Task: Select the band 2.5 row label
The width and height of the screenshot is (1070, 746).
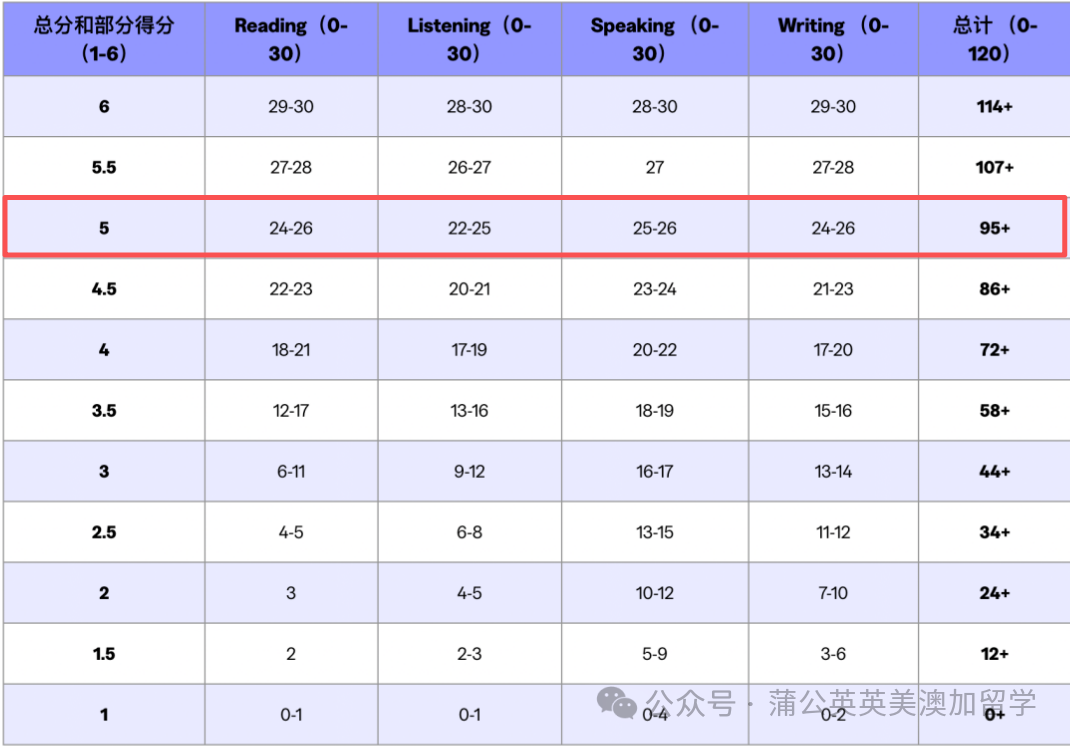Action: coord(104,532)
